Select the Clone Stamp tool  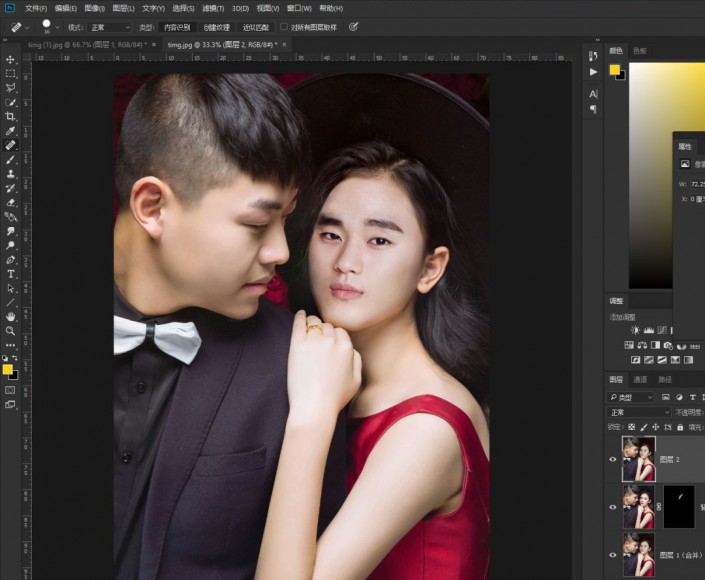pyautogui.click(x=11, y=173)
